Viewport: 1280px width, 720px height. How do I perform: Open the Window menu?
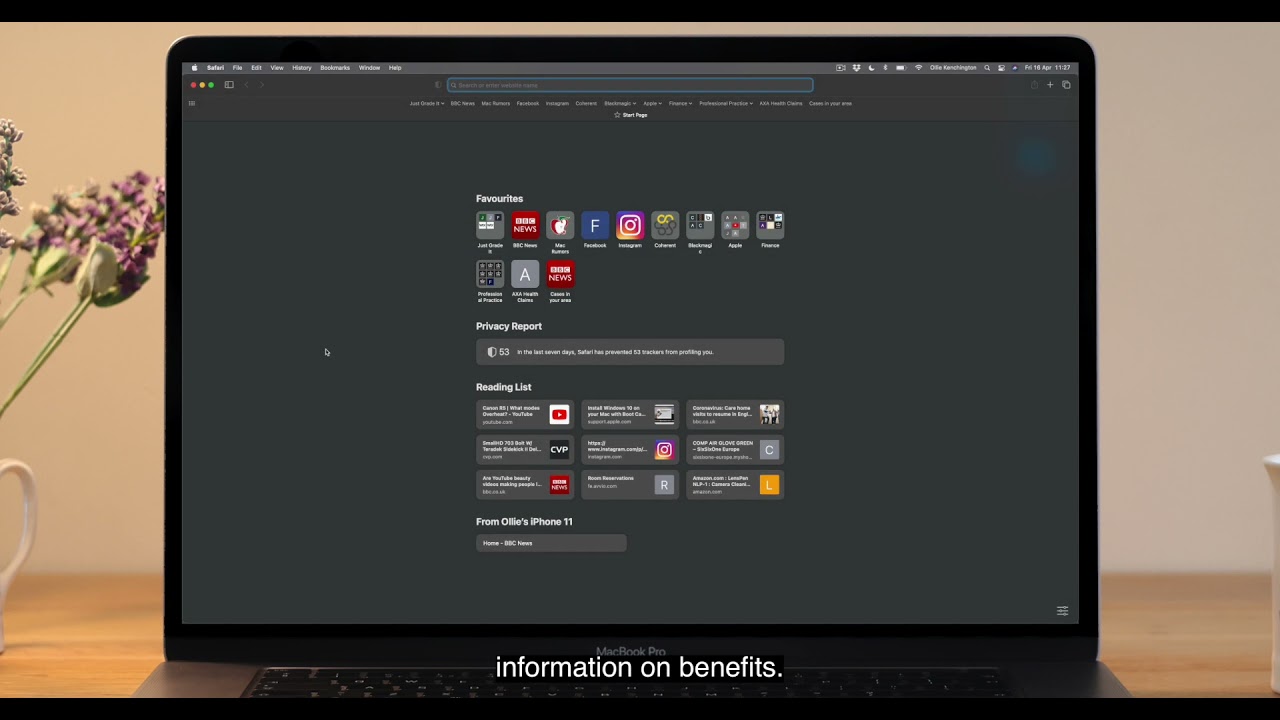369,68
